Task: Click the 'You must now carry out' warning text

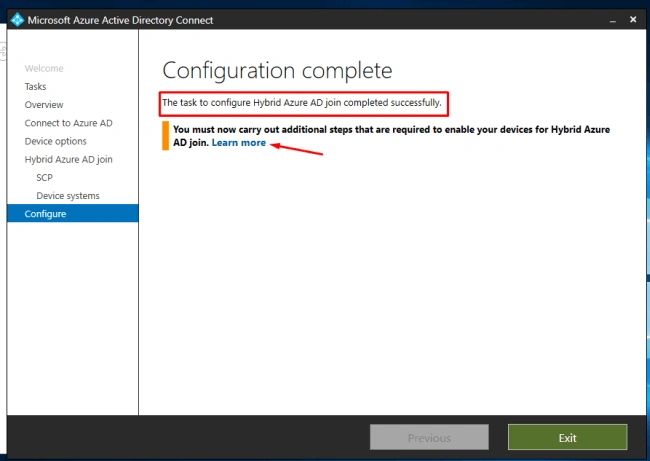Action: click(x=391, y=136)
